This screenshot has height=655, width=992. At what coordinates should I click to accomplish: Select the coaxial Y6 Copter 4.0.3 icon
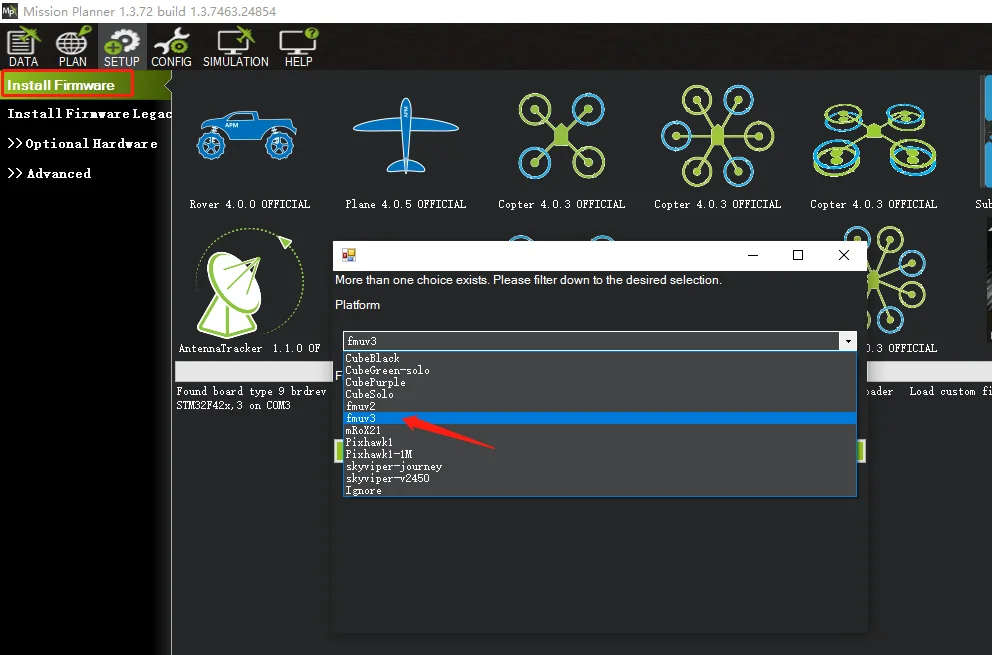pyautogui.click(x=874, y=140)
